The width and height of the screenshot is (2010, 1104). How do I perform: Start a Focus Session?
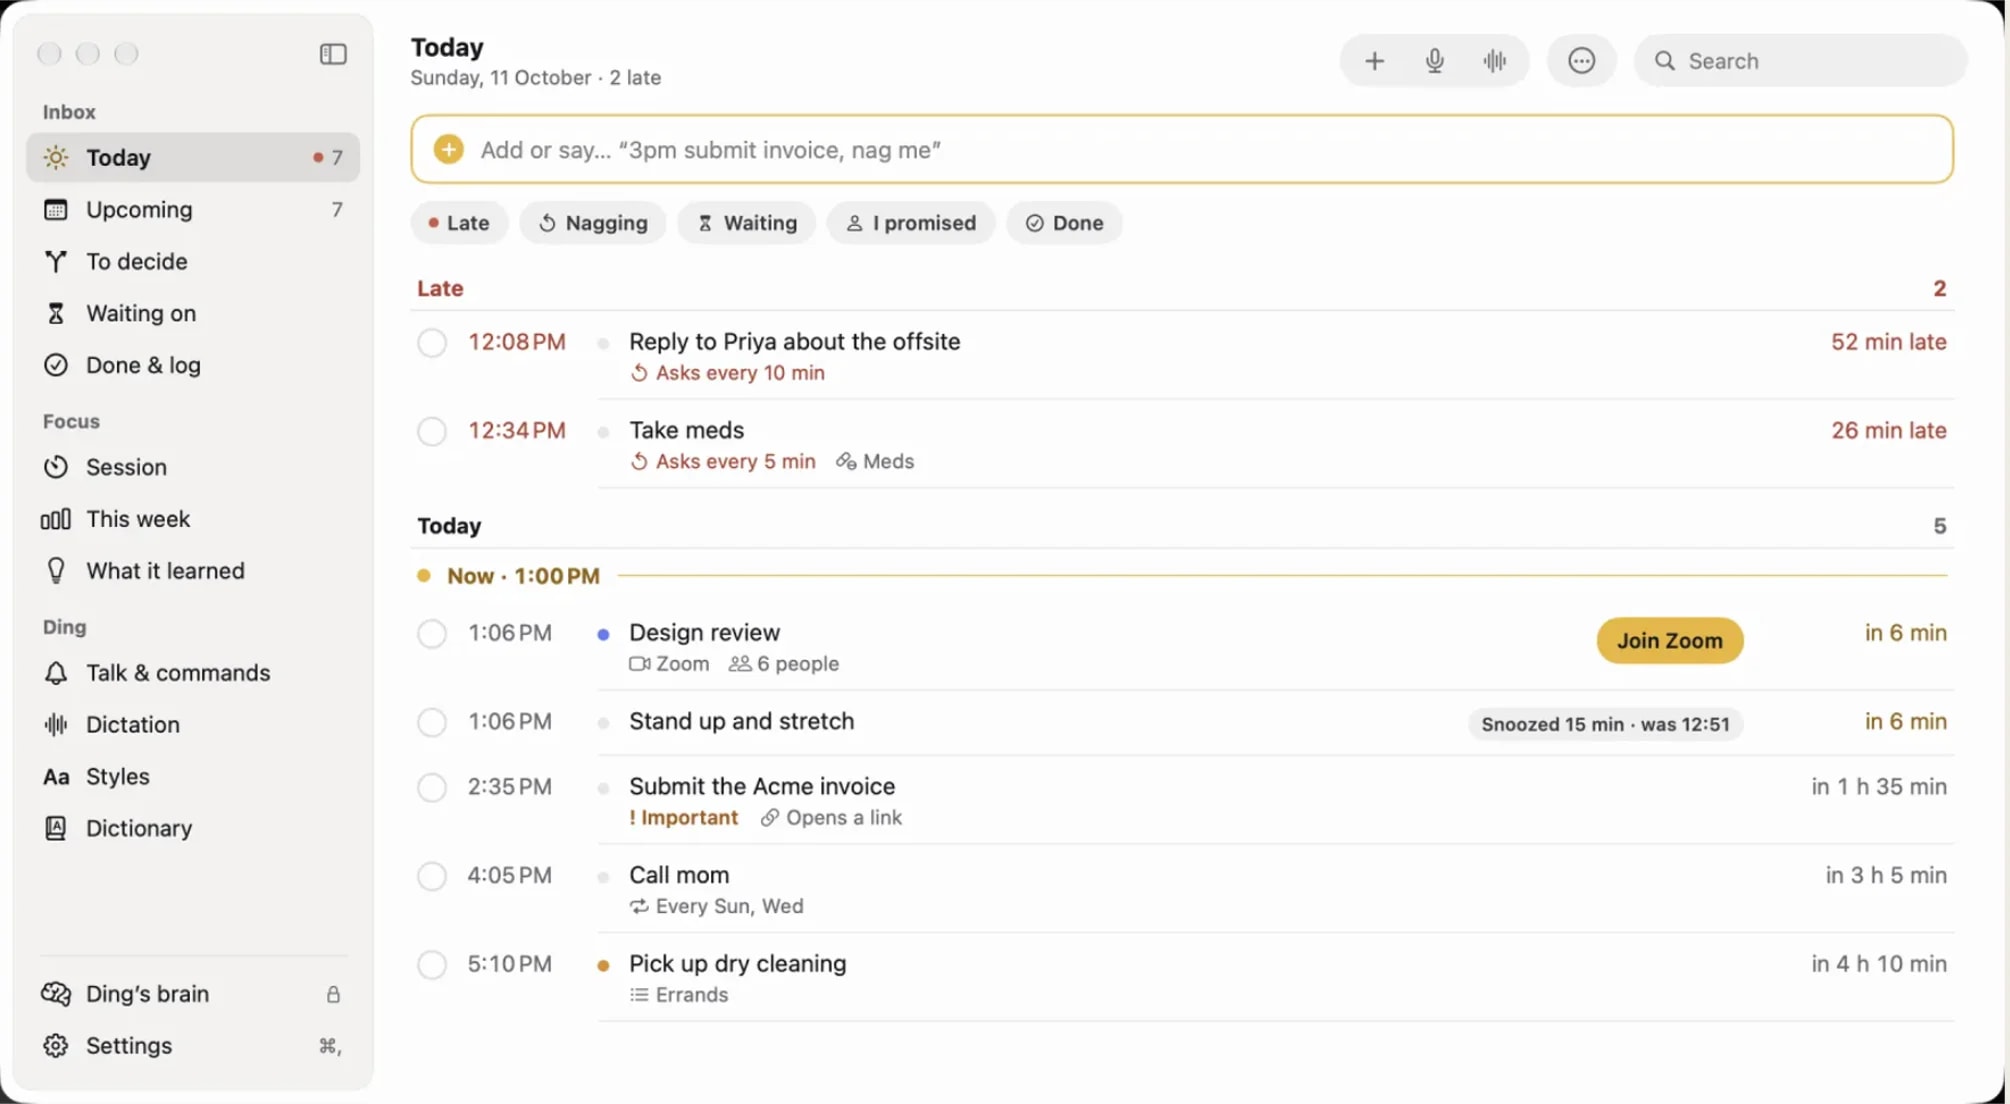(192, 467)
